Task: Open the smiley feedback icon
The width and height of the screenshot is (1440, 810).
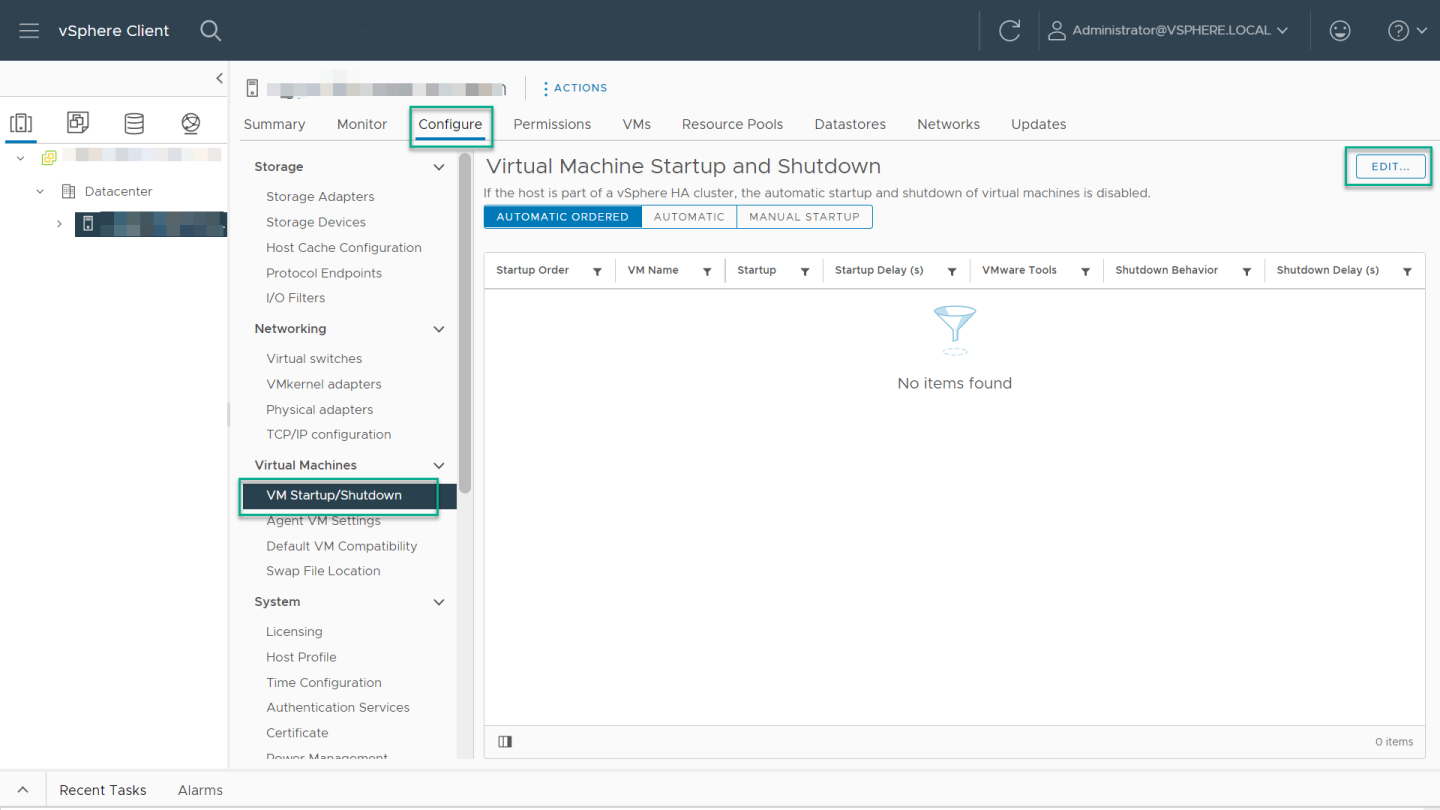Action: (x=1339, y=31)
